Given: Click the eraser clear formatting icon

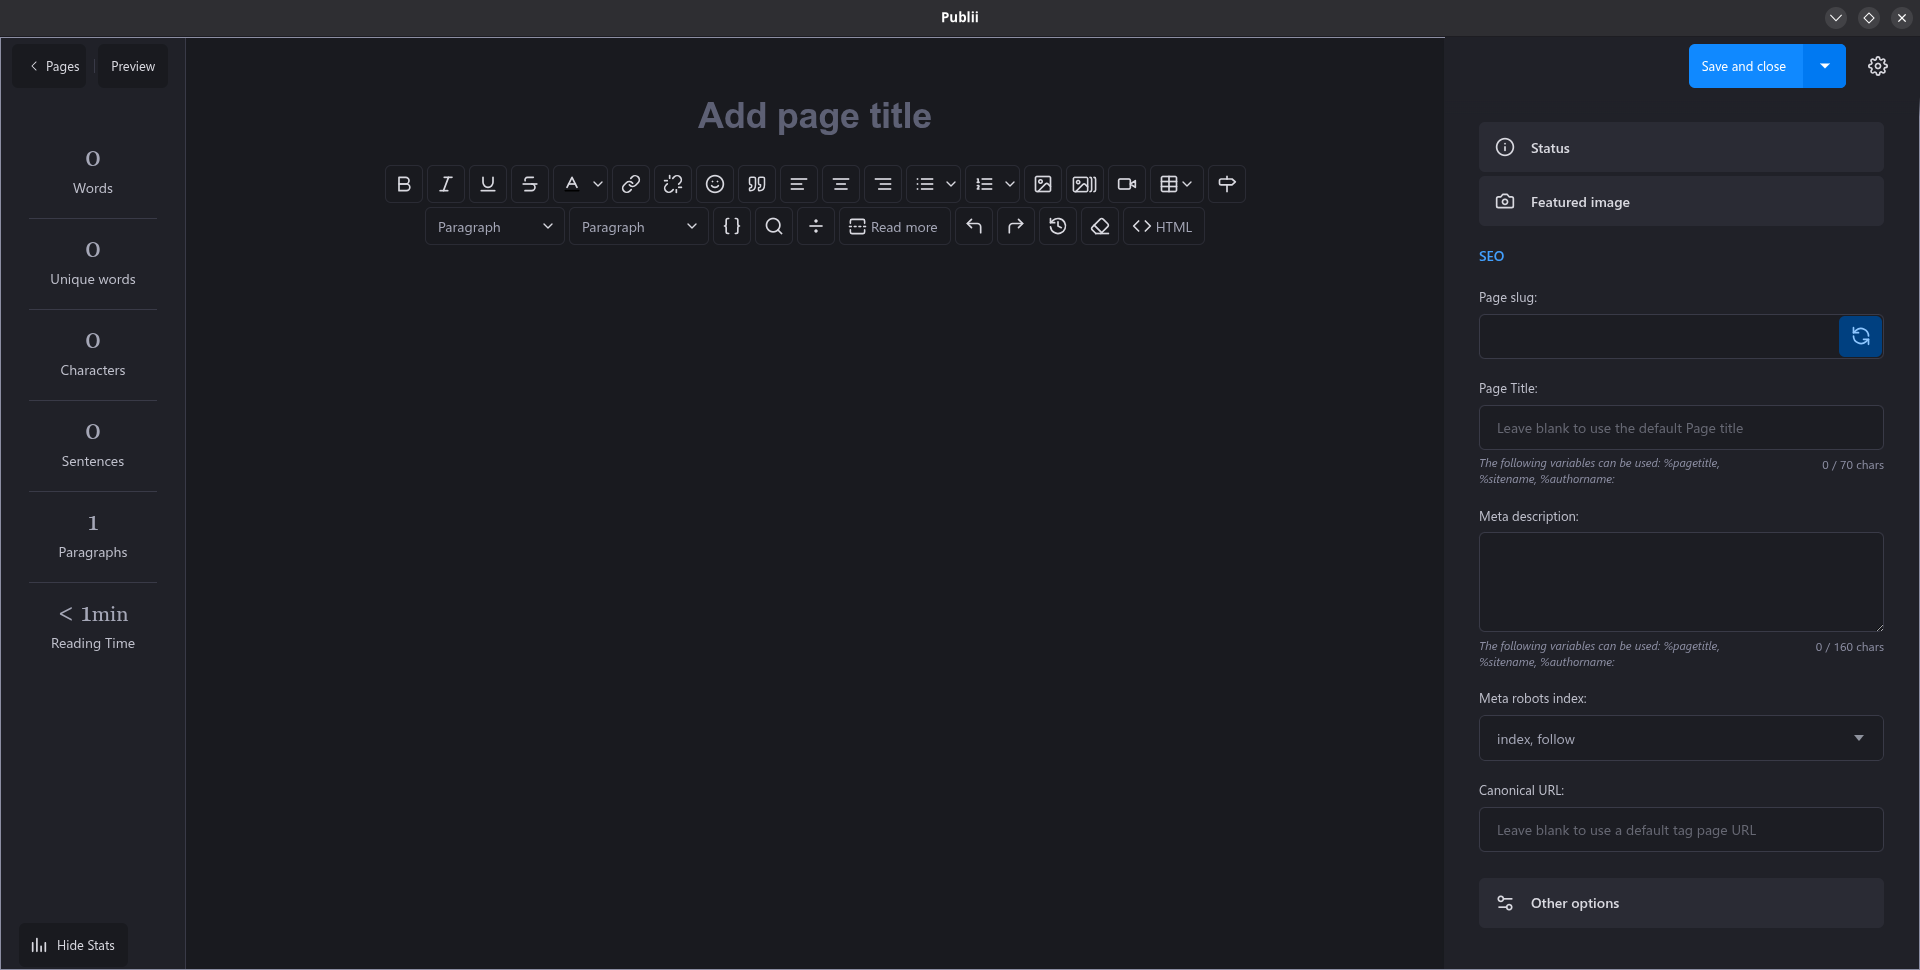Looking at the screenshot, I should point(1100,227).
